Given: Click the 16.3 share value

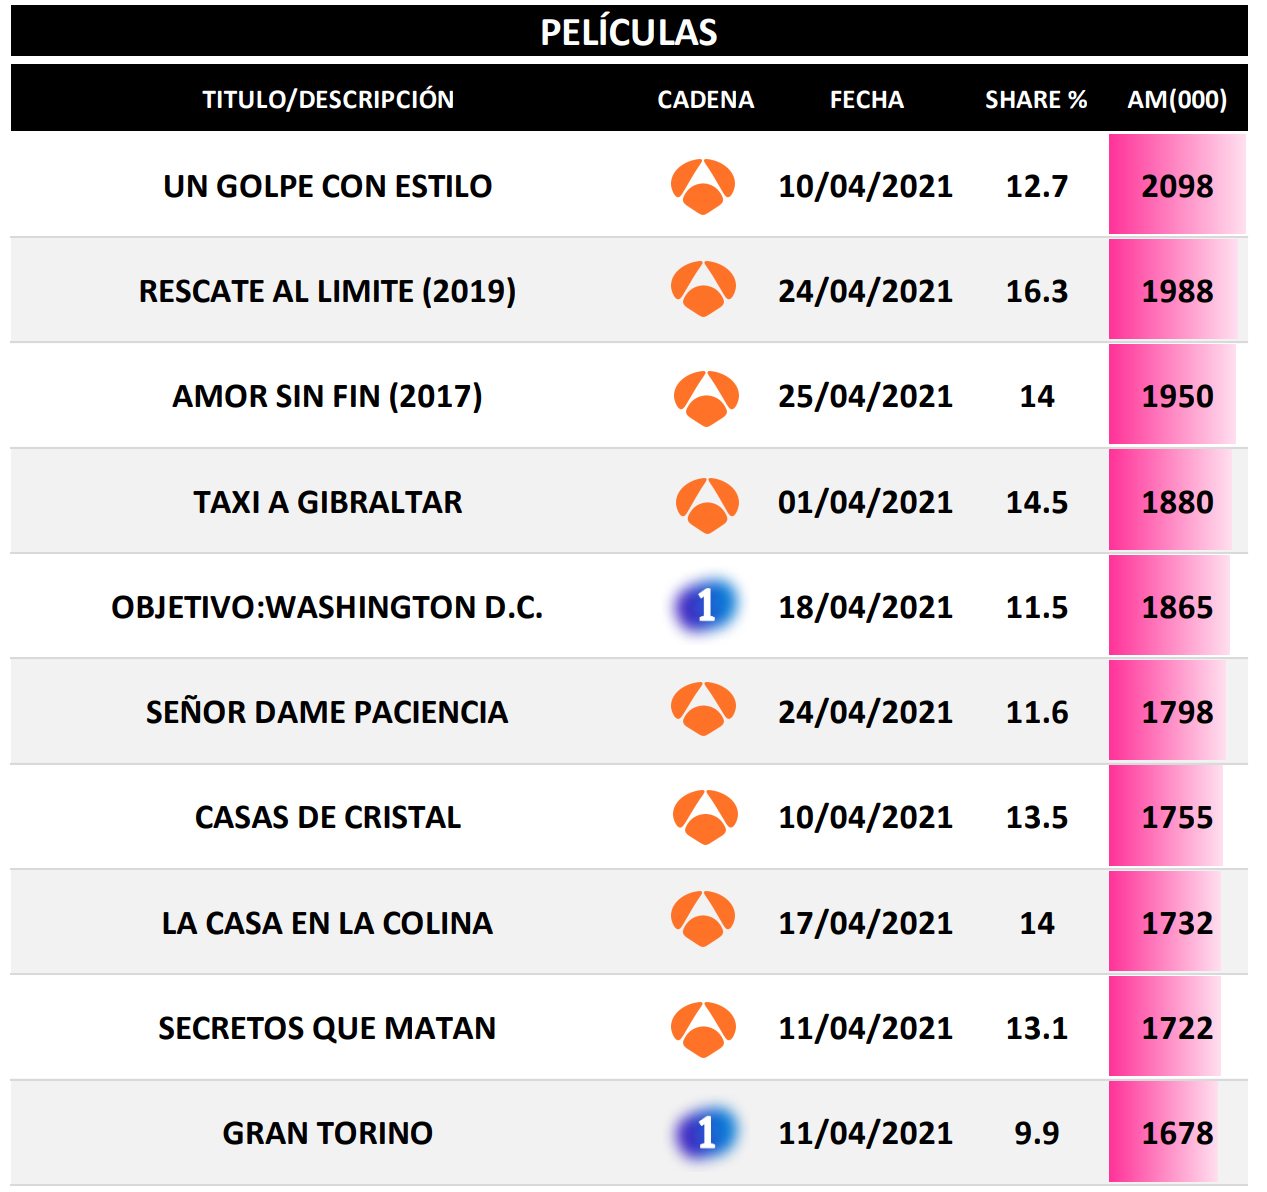Looking at the screenshot, I should [1036, 291].
